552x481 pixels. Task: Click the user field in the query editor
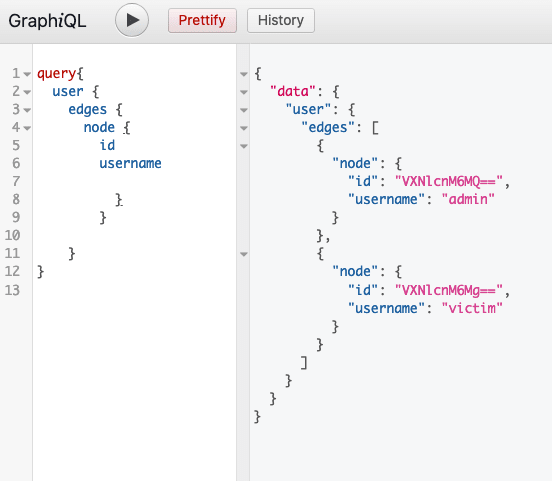68,92
